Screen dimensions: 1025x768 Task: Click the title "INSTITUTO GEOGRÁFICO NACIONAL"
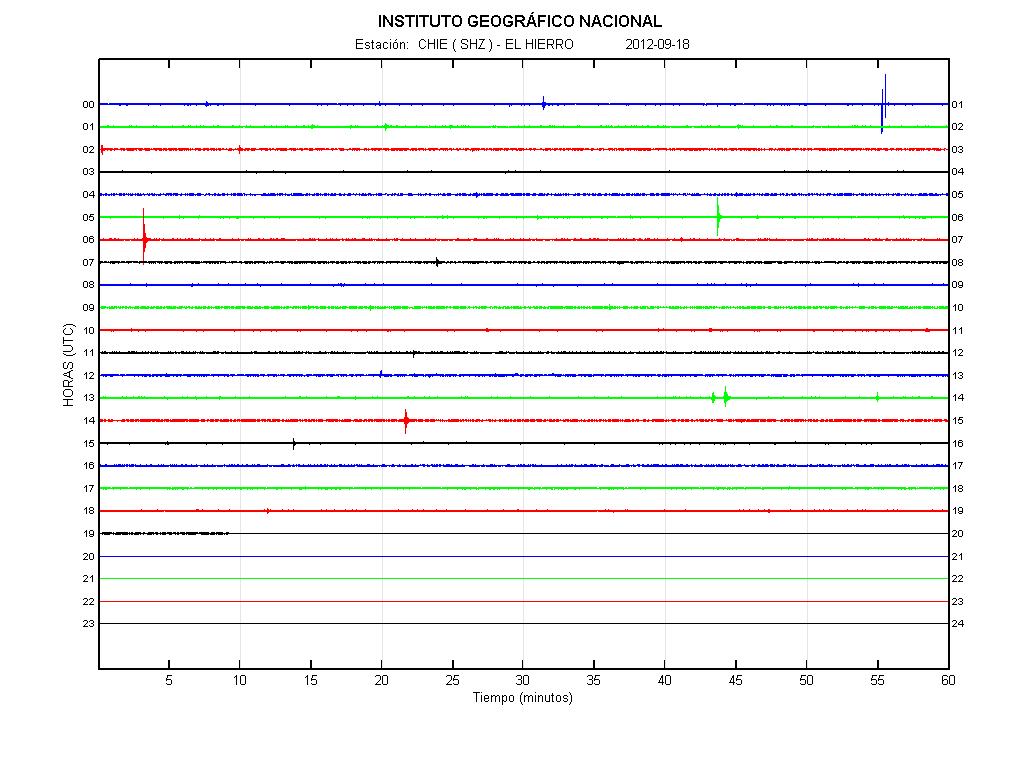coord(520,22)
